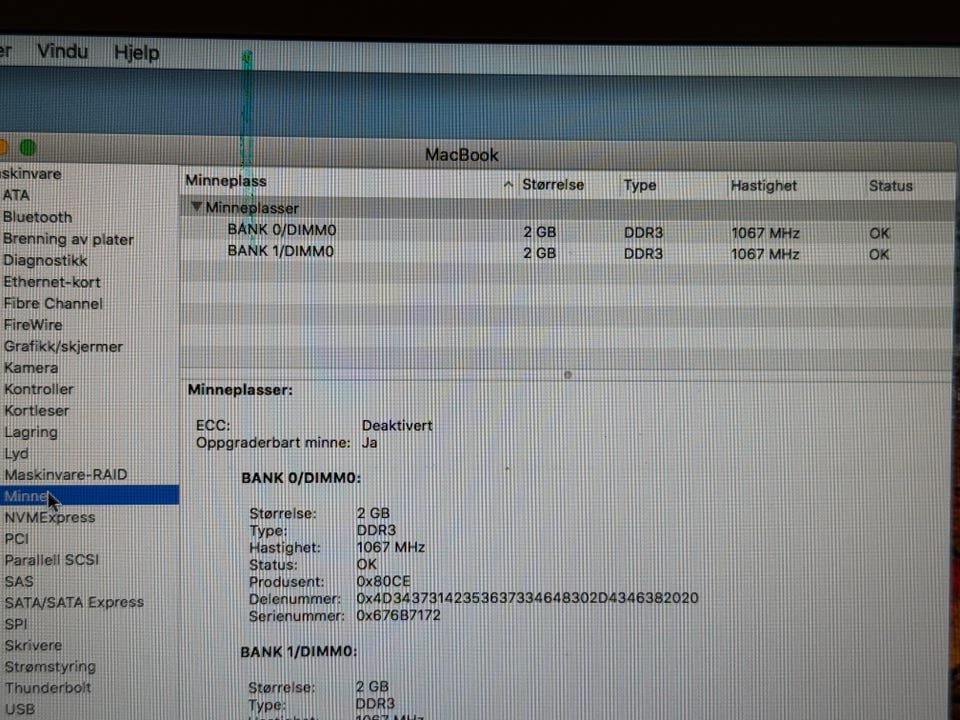Select BANK 1/DIMM0 row
The image size is (960, 720).
click(x=567, y=252)
